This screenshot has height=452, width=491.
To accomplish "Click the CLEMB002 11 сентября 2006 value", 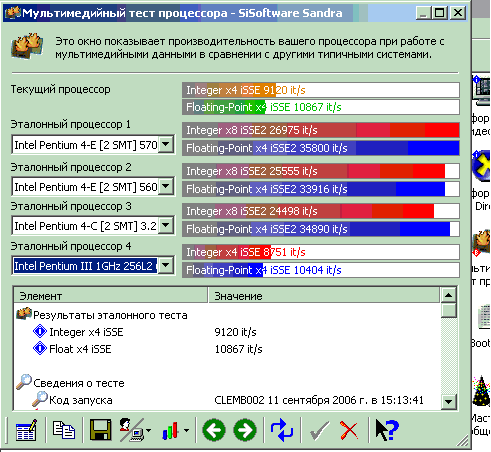I will [x=319, y=400].
